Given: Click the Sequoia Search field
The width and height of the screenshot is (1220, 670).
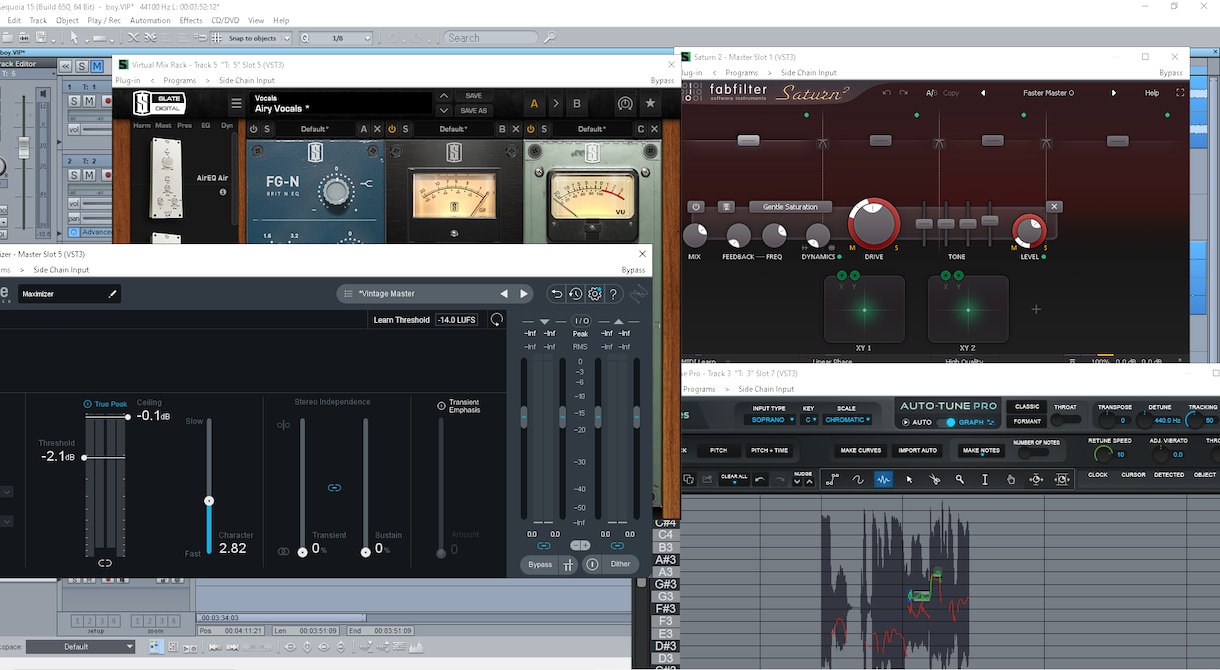Looking at the screenshot, I should pyautogui.click(x=492, y=38).
